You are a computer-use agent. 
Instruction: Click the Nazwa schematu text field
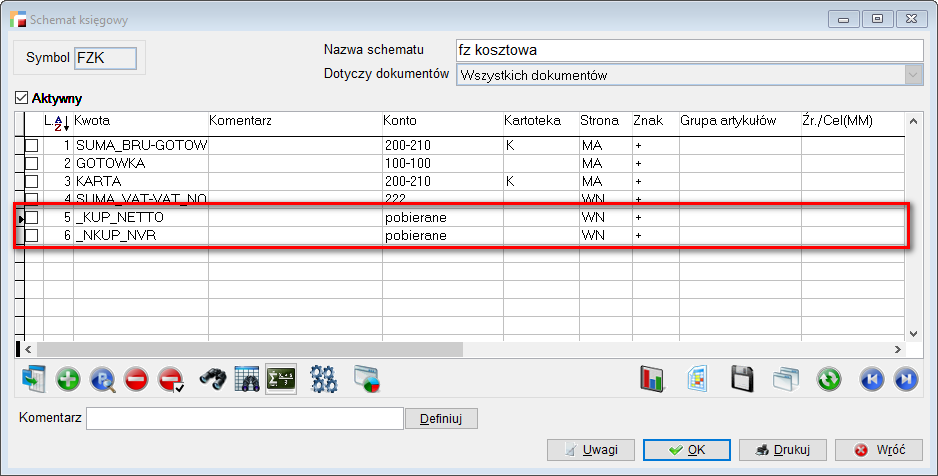click(688, 50)
